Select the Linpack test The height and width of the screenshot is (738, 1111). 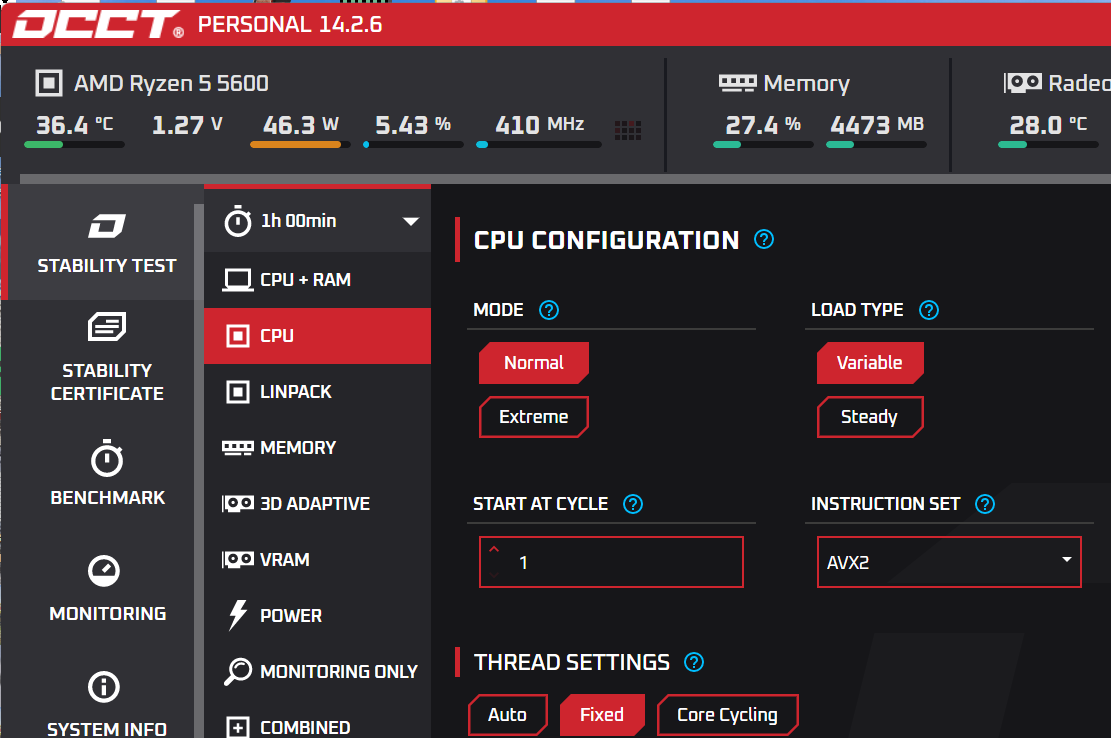[x=317, y=392]
